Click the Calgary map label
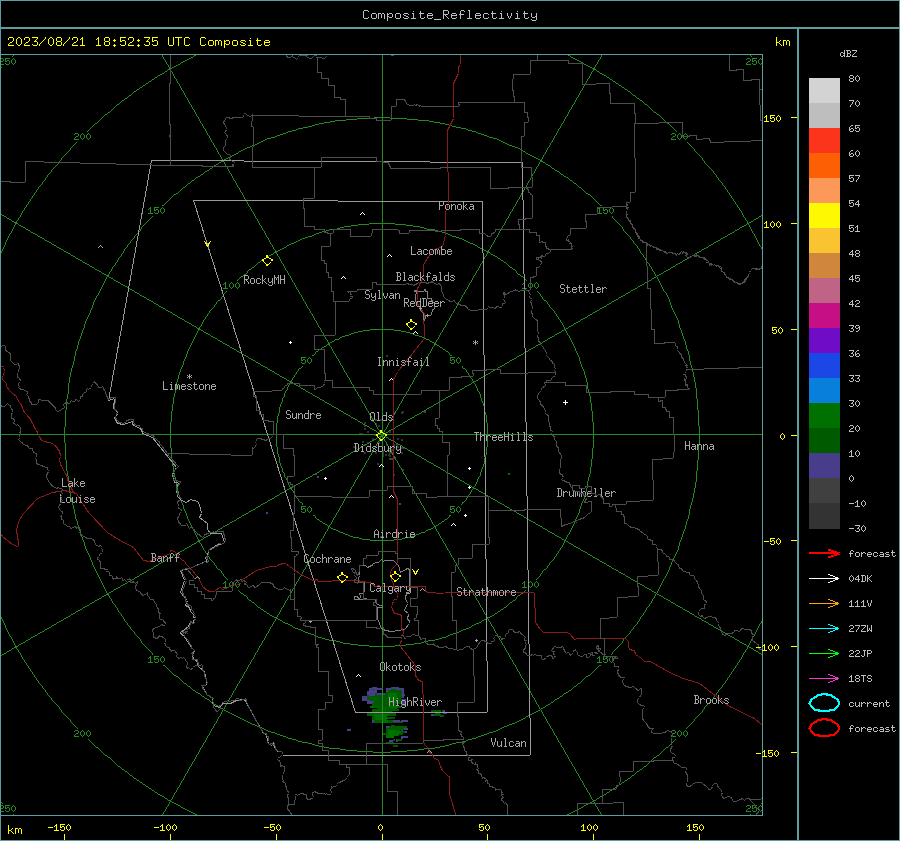900x841 pixels. [x=390, y=588]
